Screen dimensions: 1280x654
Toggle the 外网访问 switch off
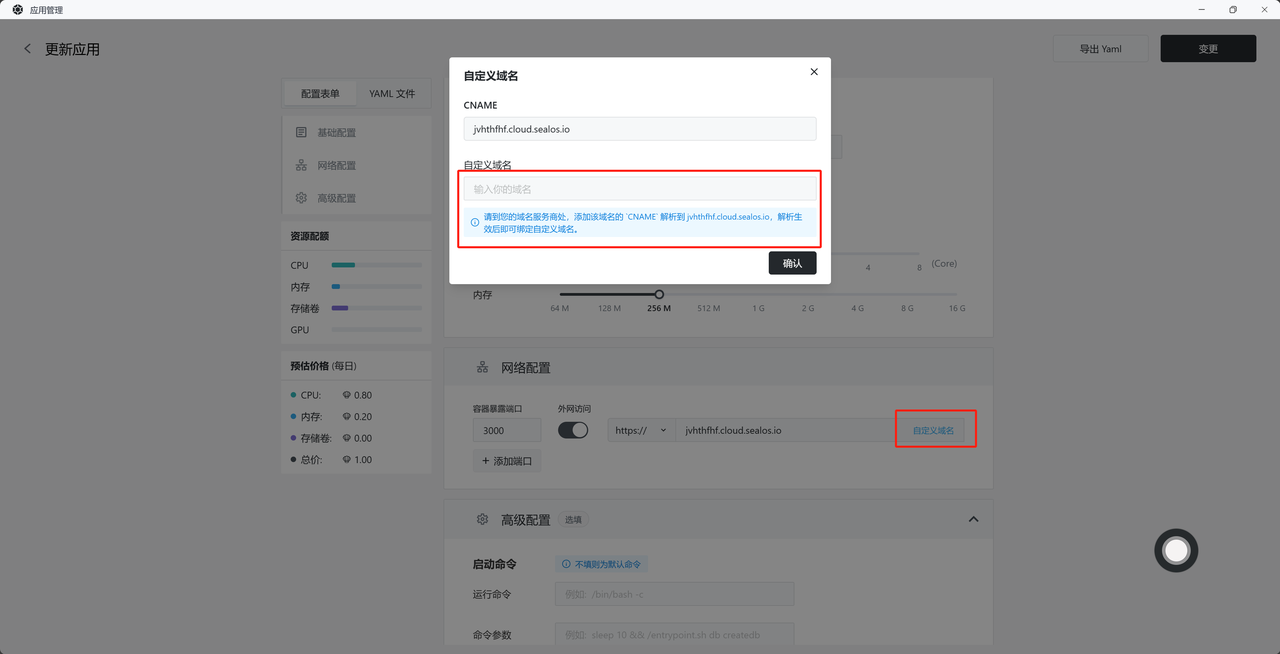(x=573, y=430)
